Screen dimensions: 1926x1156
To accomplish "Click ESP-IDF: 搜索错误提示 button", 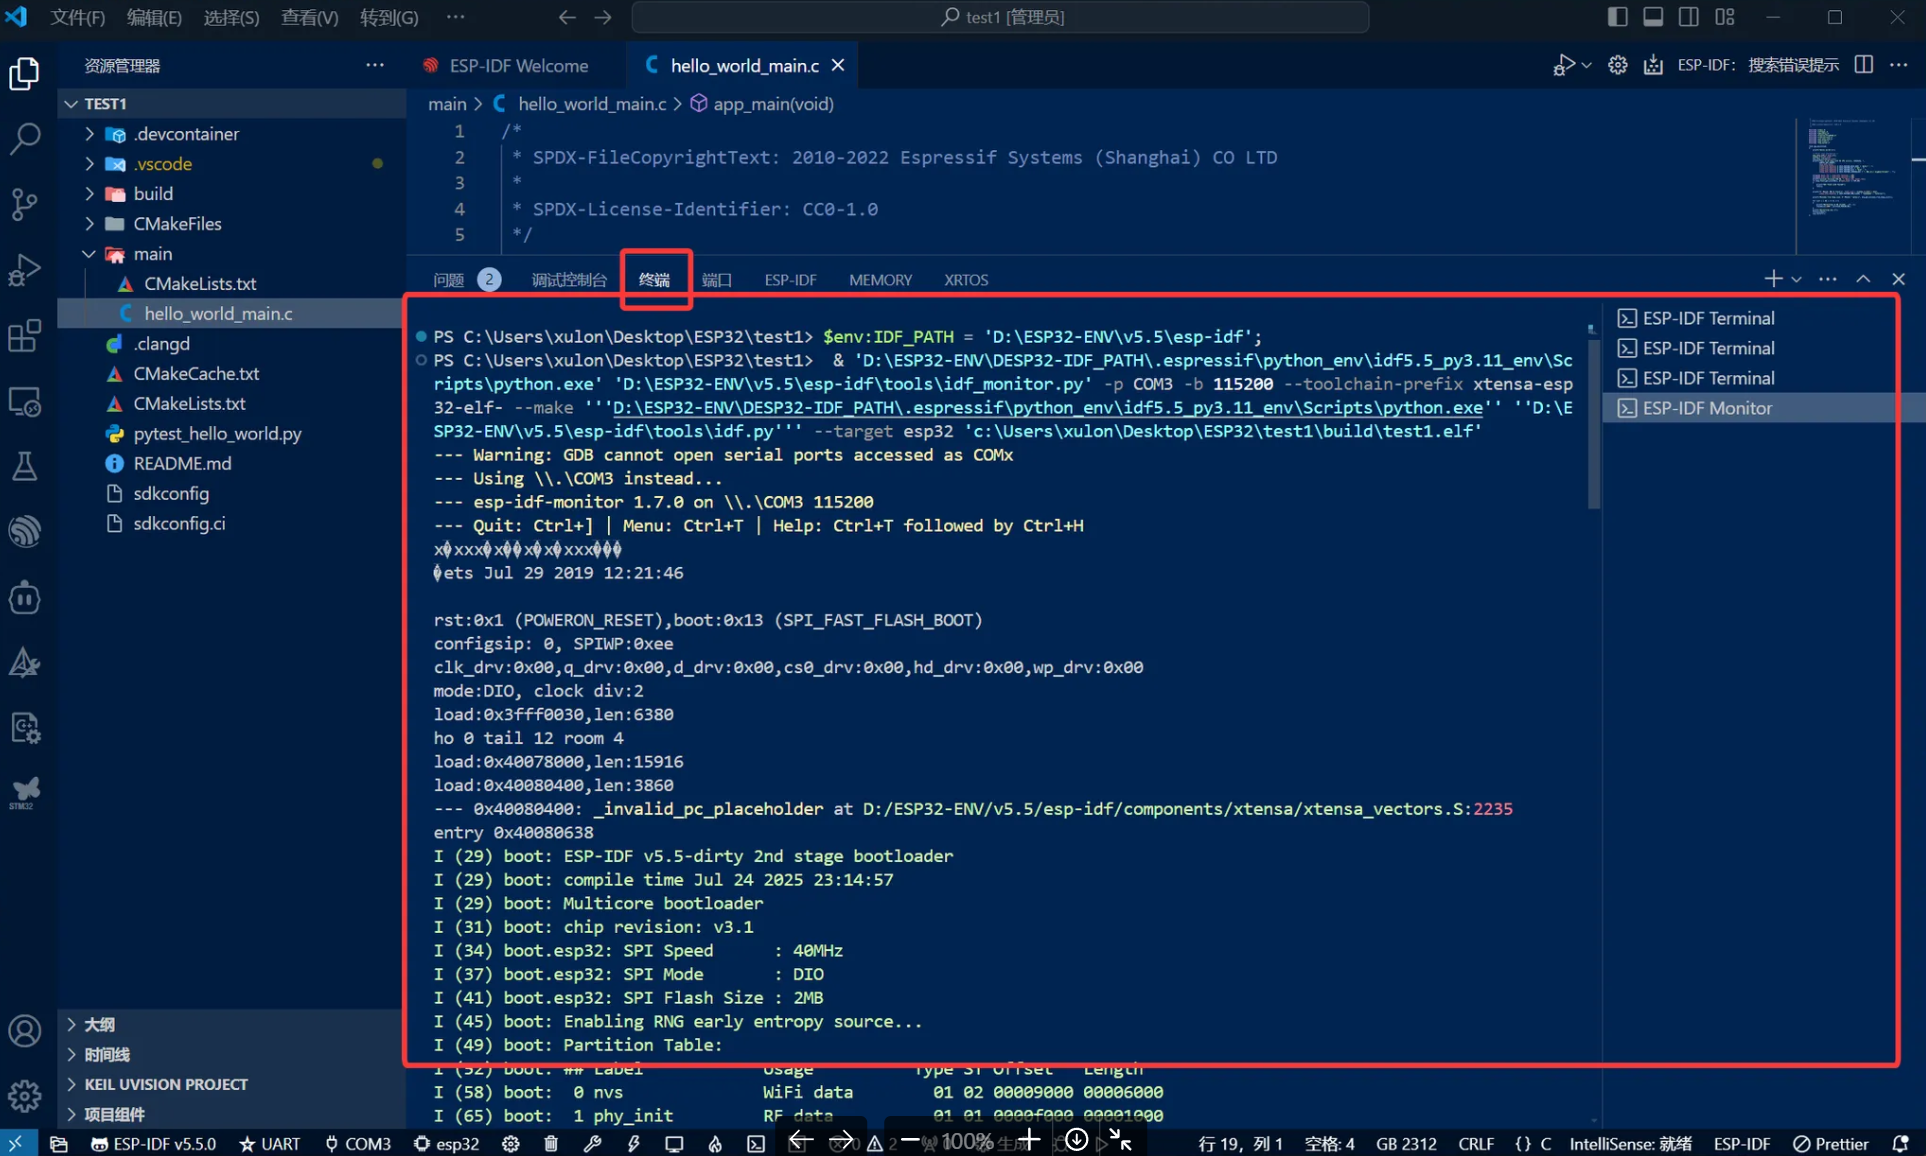I will point(1758,65).
